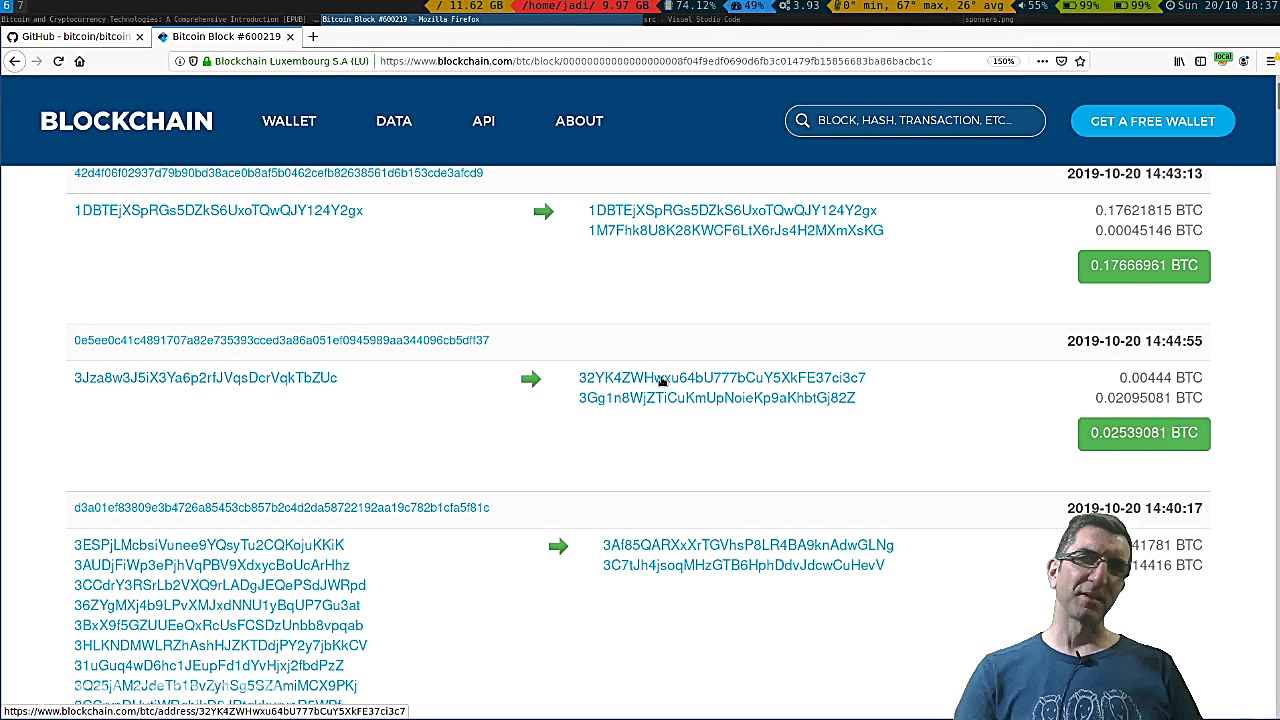This screenshot has height=720, width=1280.
Task: Open address 3HLKNDMWLRZhAshHJZKTDdjPY2y7jbKkCV
Action: point(220,645)
